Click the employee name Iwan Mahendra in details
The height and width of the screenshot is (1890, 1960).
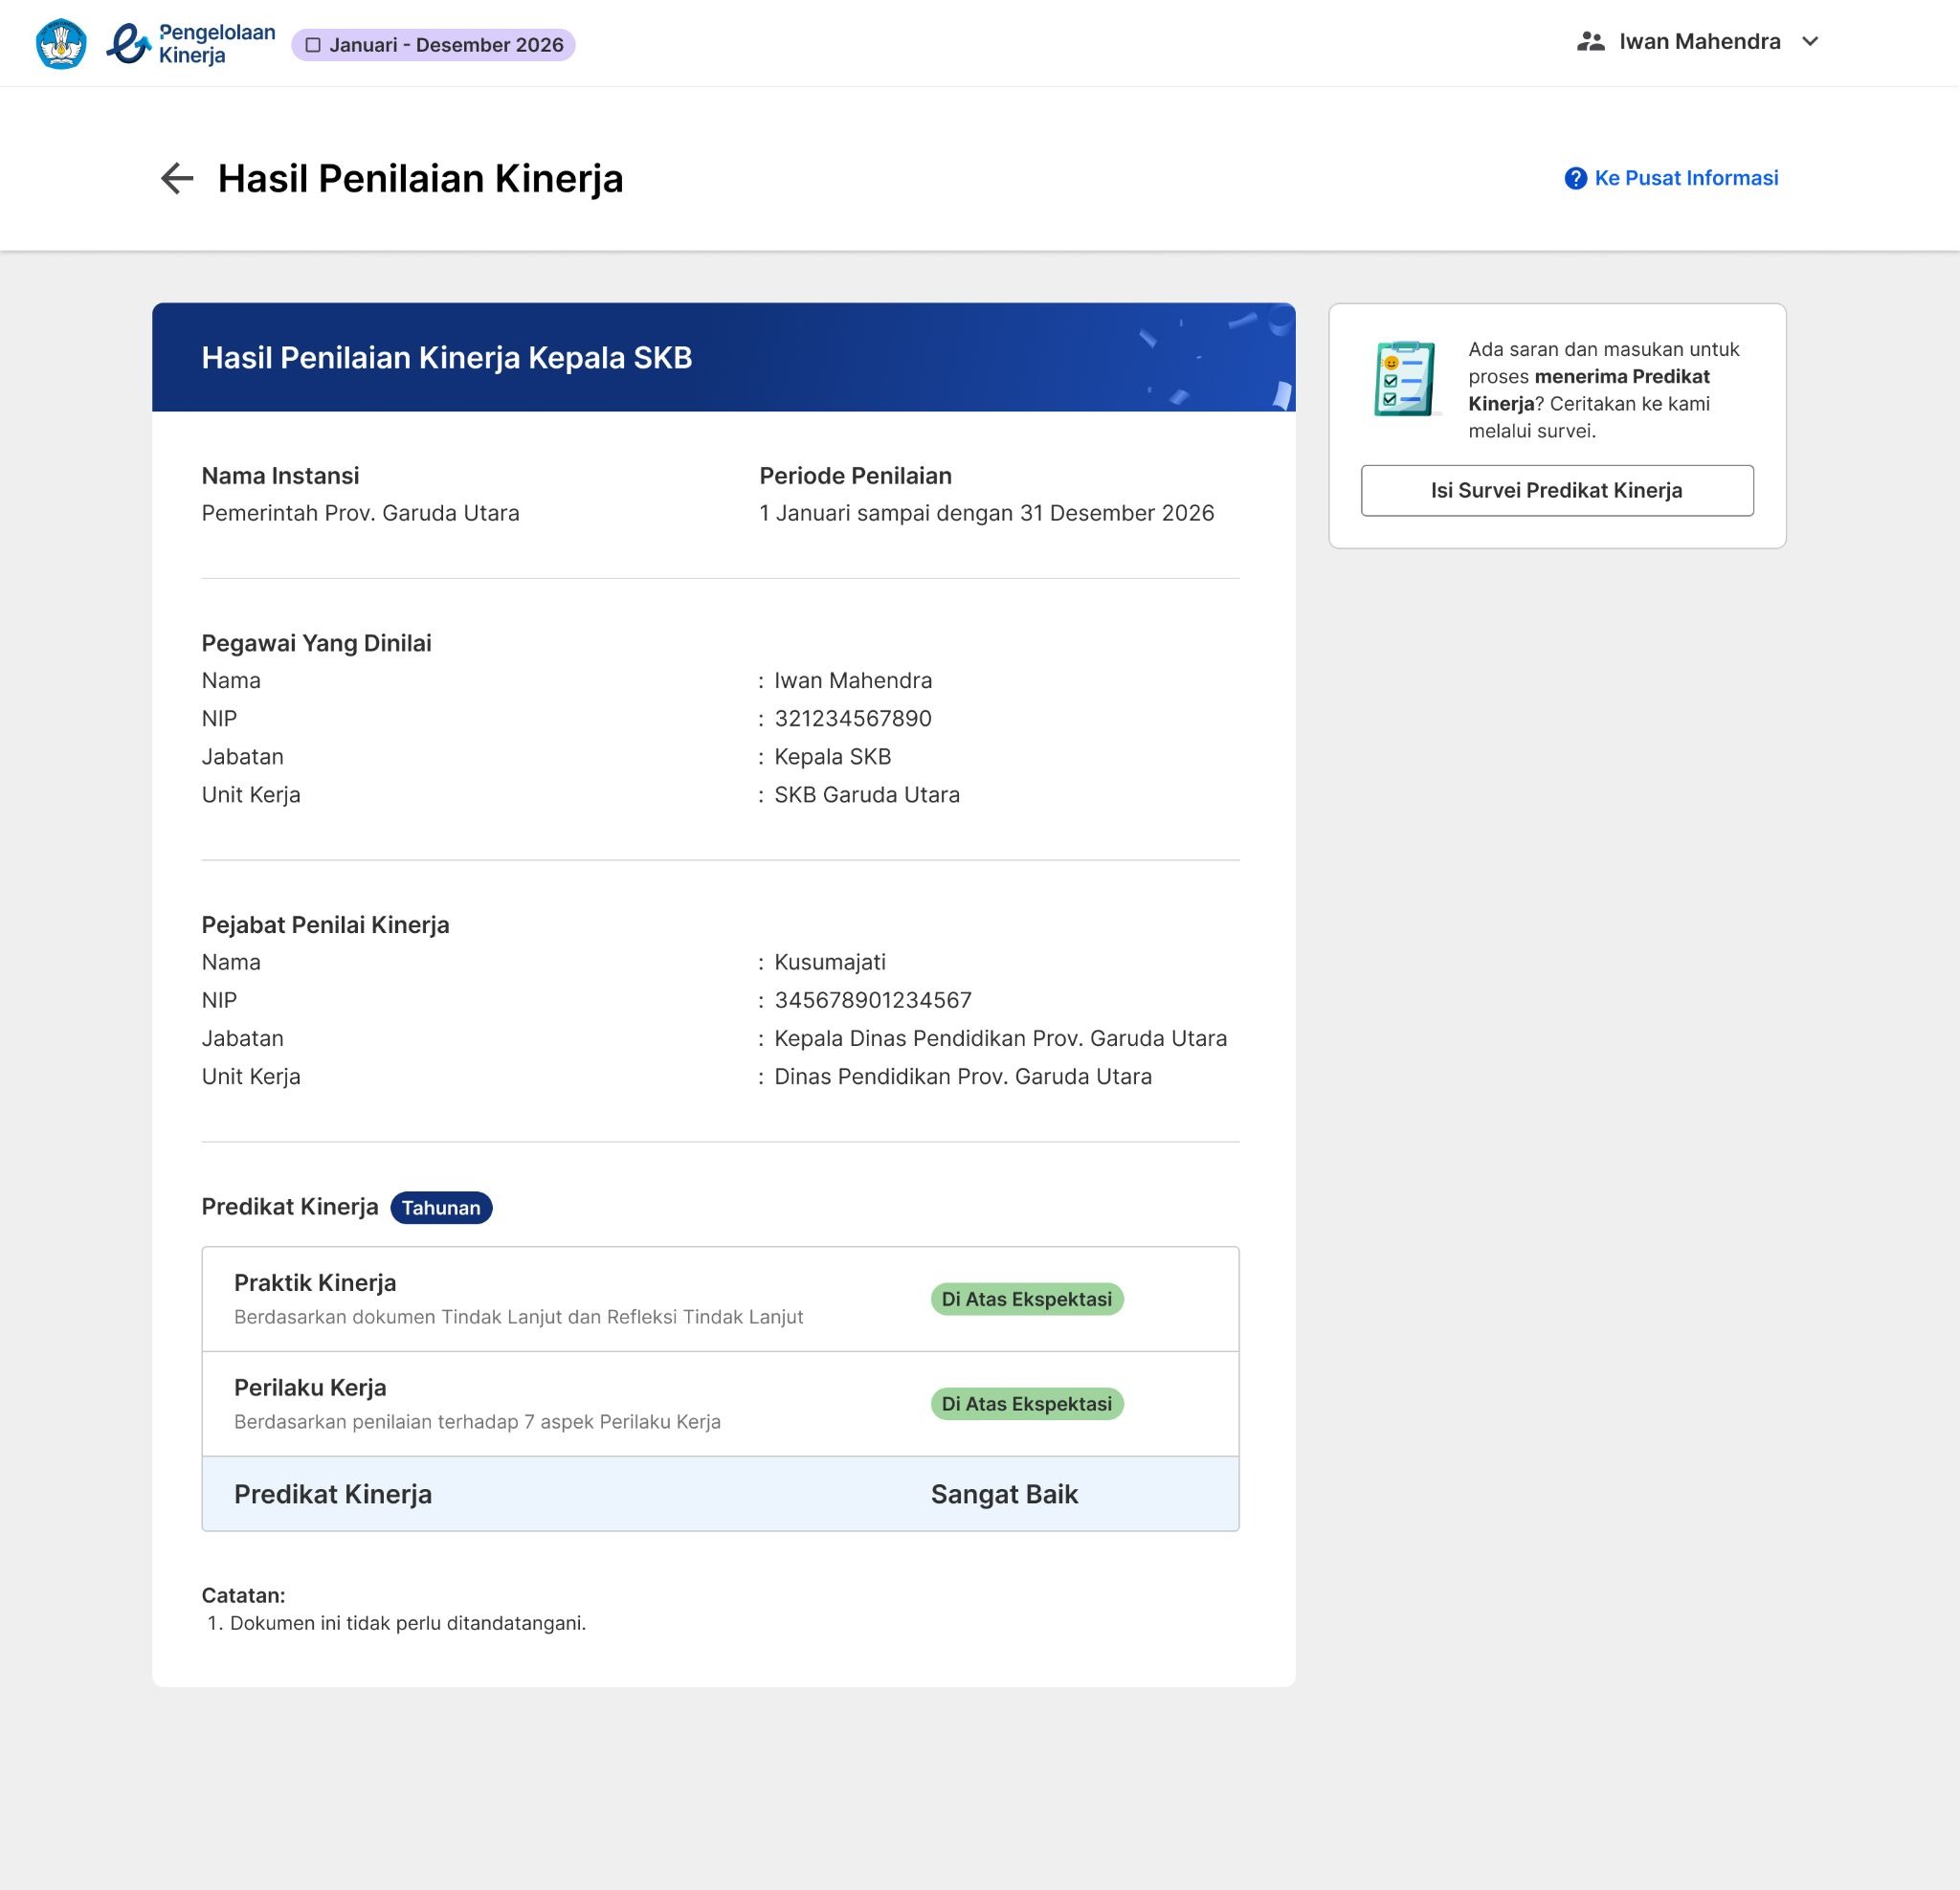pyautogui.click(x=853, y=680)
